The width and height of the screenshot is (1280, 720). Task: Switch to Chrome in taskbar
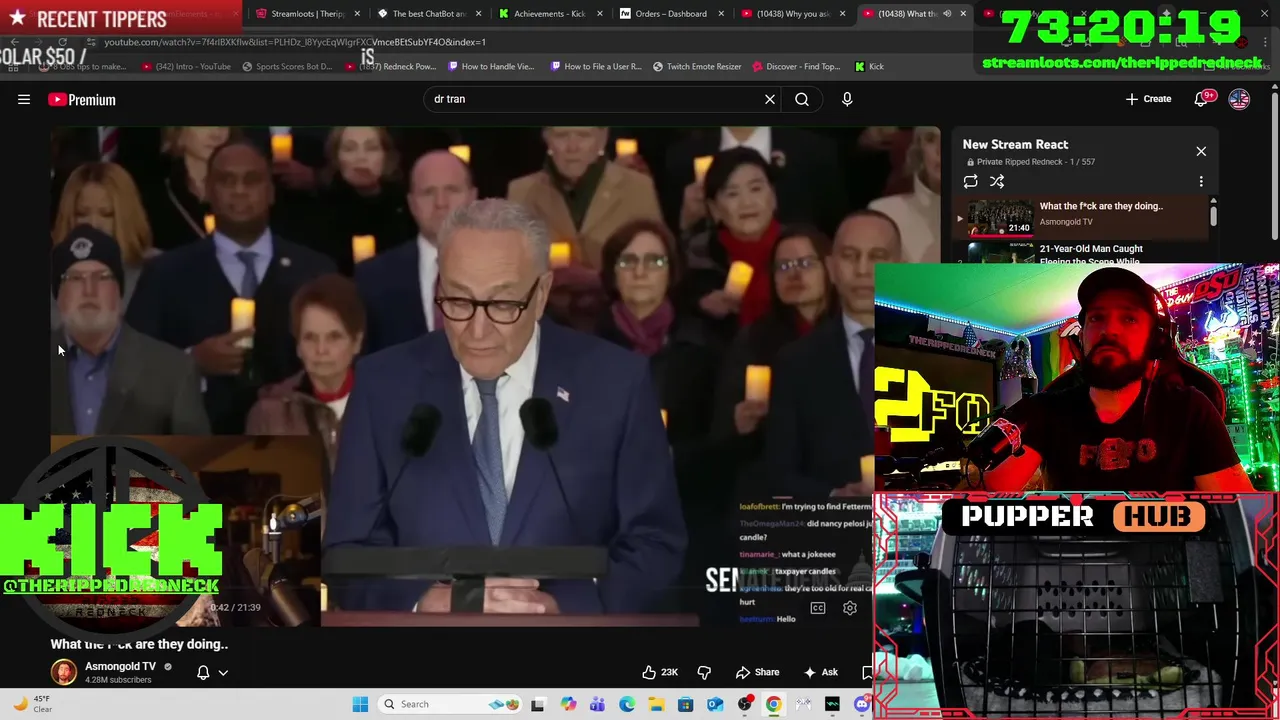pyautogui.click(x=773, y=704)
